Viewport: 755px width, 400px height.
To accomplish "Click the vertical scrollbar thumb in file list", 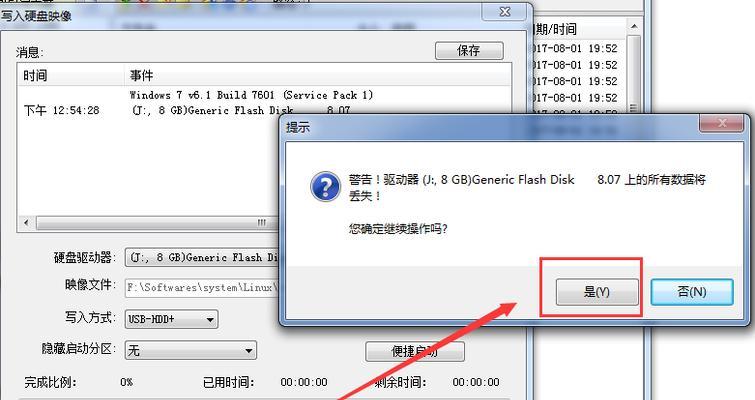I will (x=634, y=72).
